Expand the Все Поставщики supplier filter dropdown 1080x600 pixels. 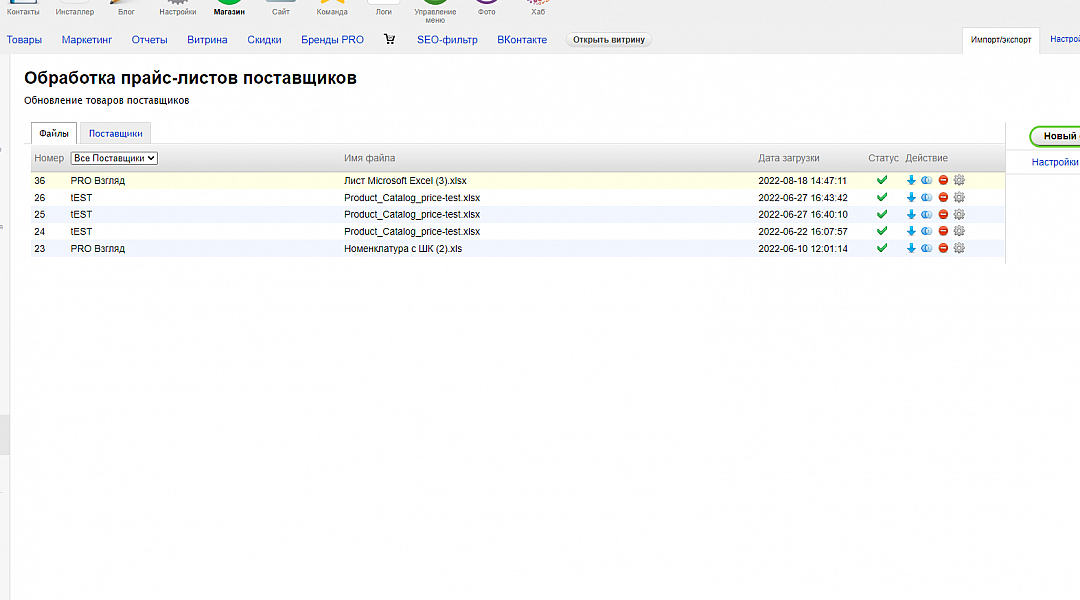tap(114, 158)
